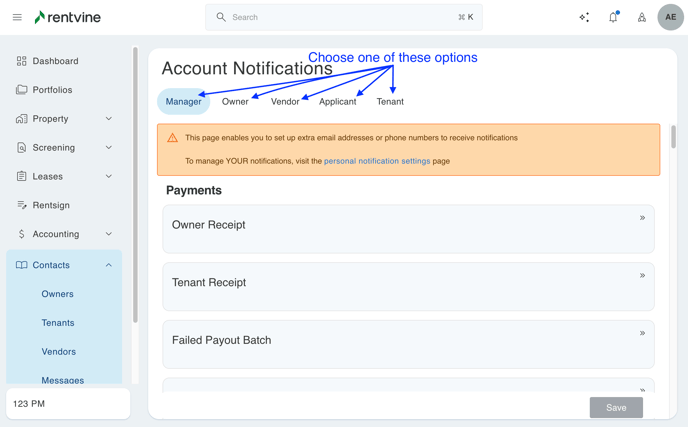Click the Save button

point(616,407)
